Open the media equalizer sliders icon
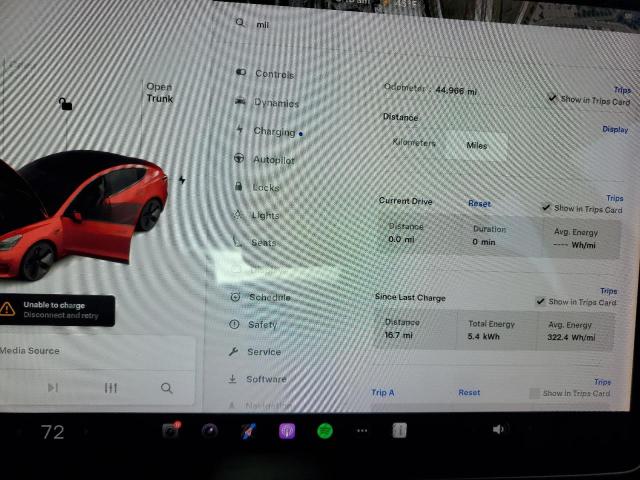The width and height of the screenshot is (640, 480). click(x=111, y=387)
